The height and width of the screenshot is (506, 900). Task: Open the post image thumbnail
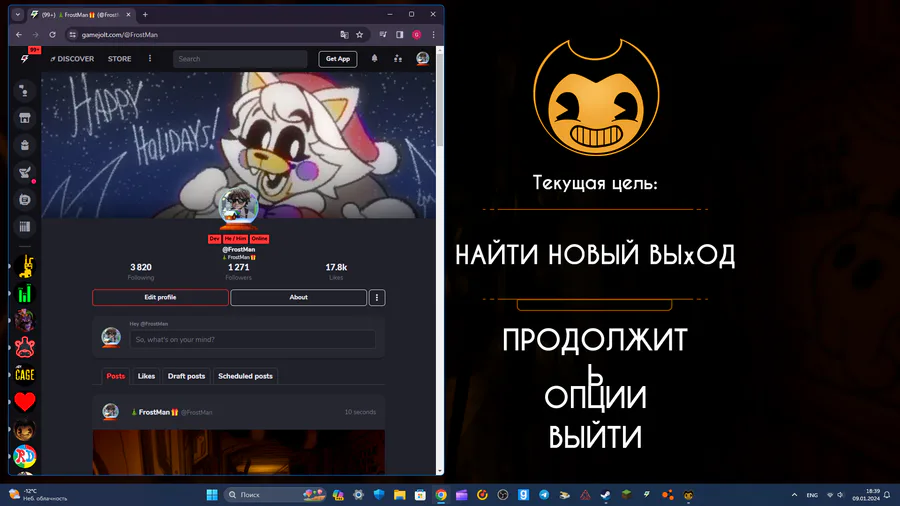coord(239,452)
